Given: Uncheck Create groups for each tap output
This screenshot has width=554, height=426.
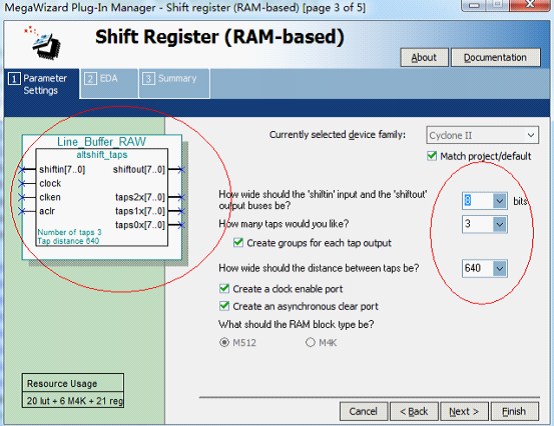Looking at the screenshot, I should (x=238, y=243).
